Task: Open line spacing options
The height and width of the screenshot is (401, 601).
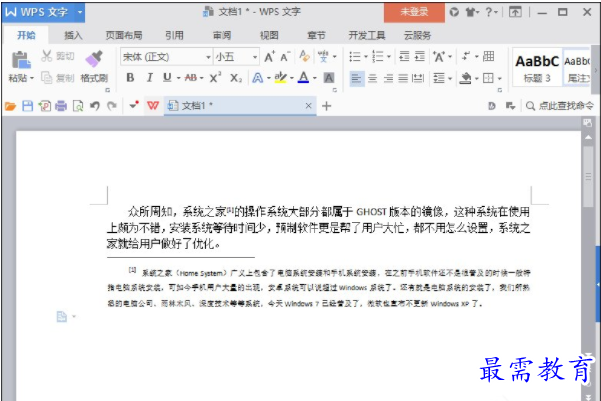Action: point(439,78)
